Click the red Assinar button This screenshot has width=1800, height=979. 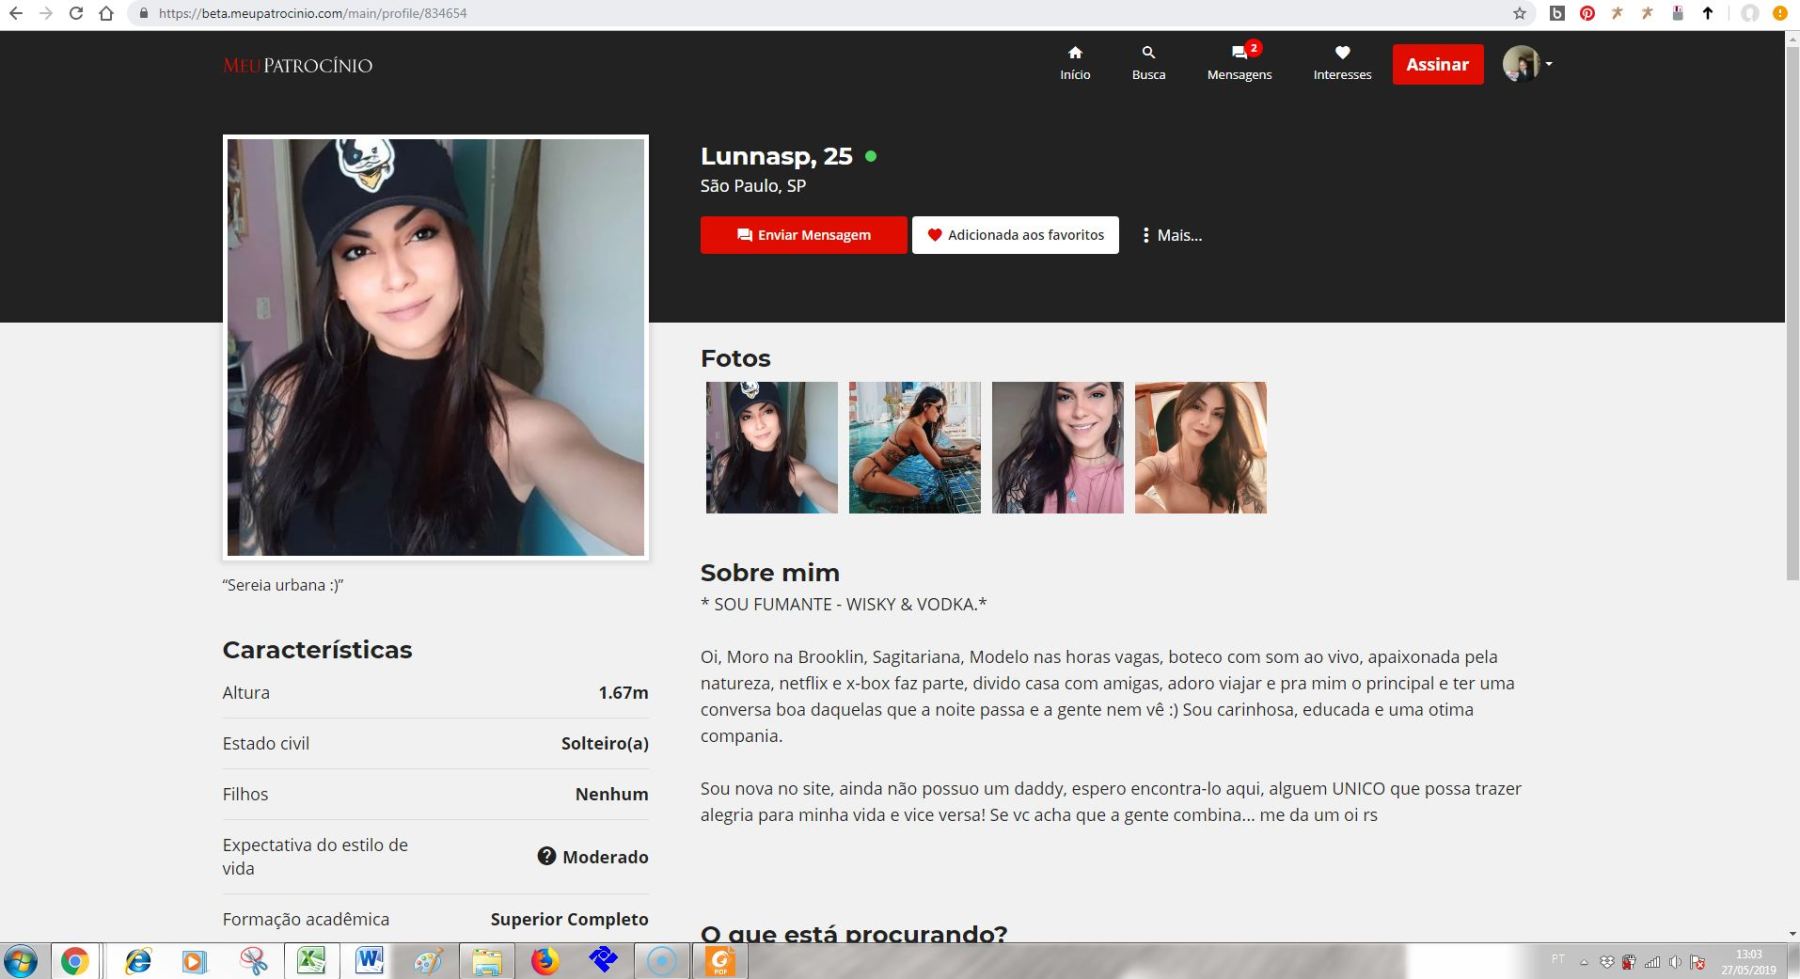1437,64
